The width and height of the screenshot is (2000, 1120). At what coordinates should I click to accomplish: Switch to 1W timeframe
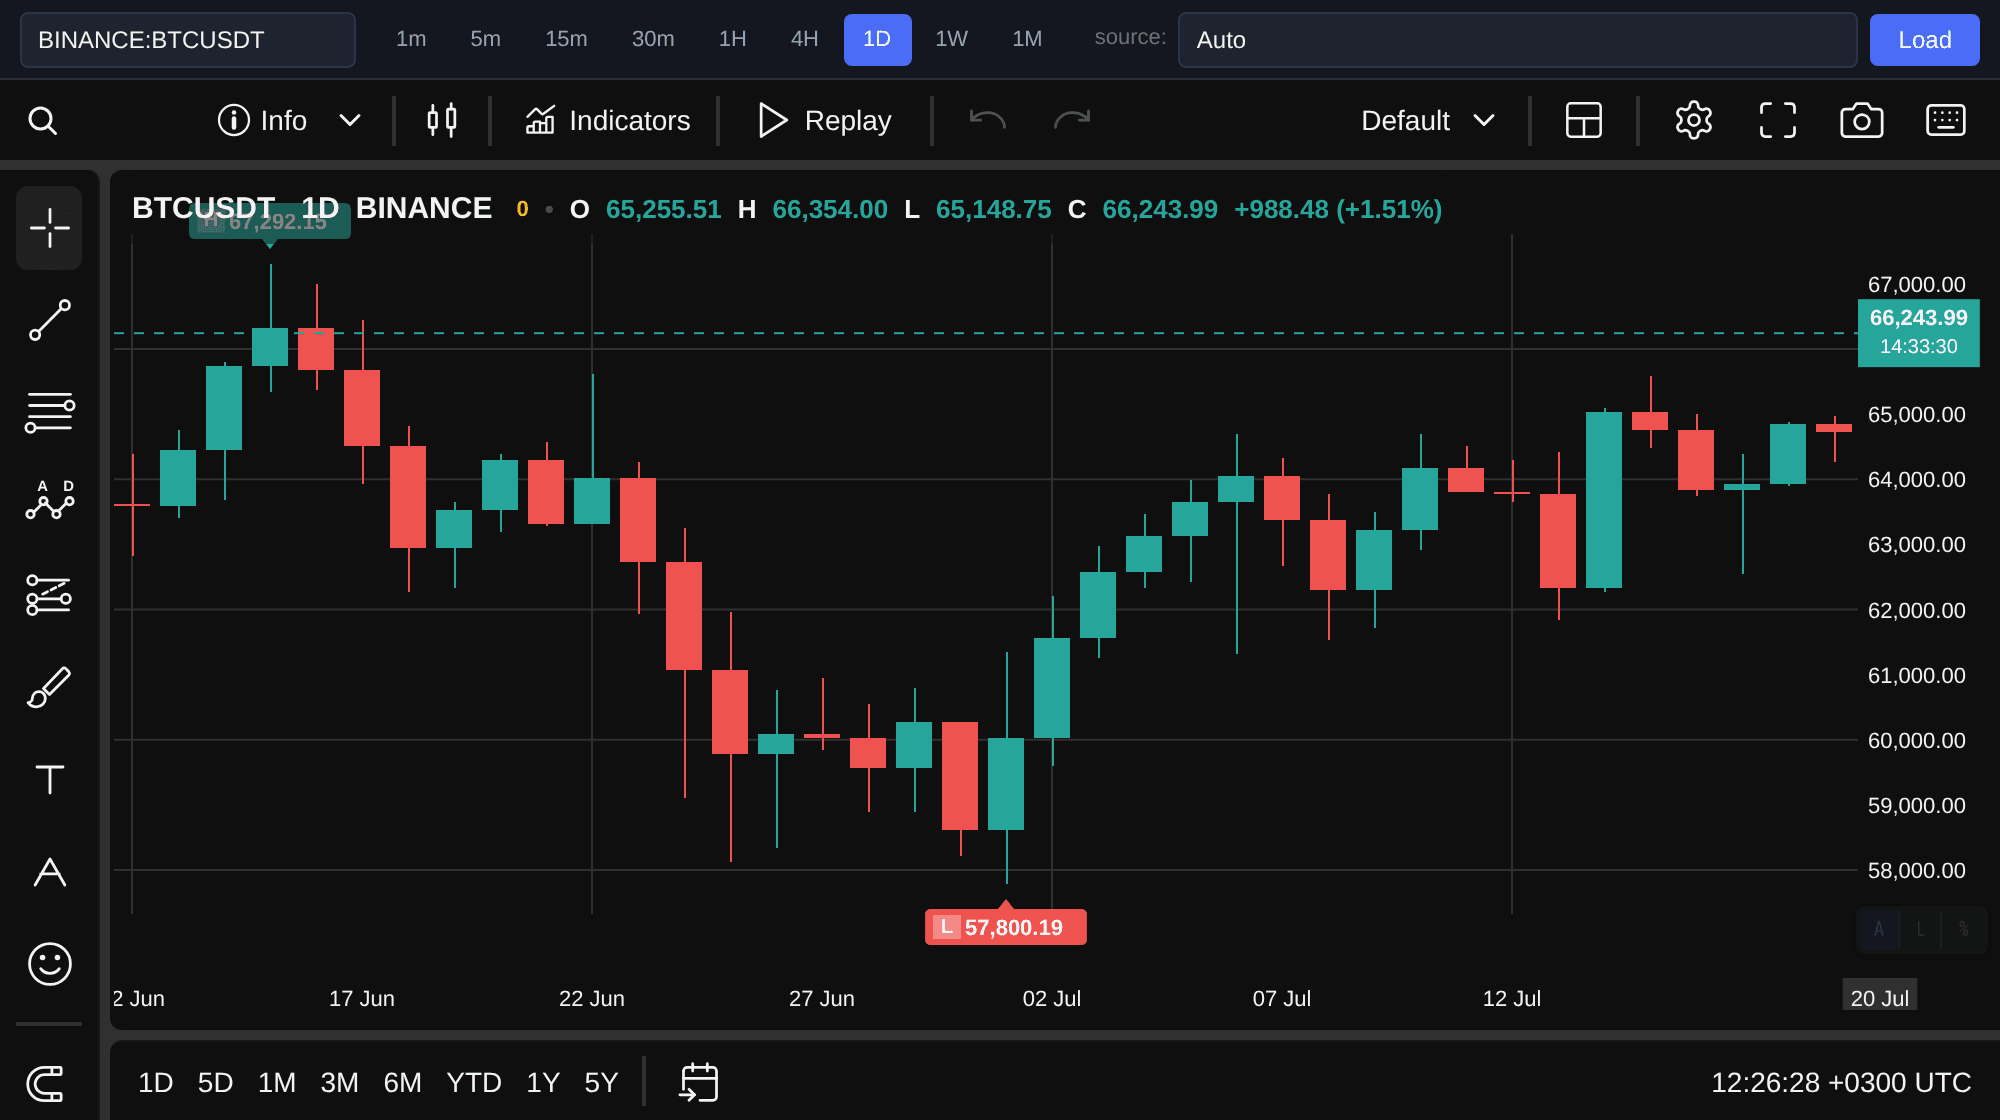tap(951, 39)
